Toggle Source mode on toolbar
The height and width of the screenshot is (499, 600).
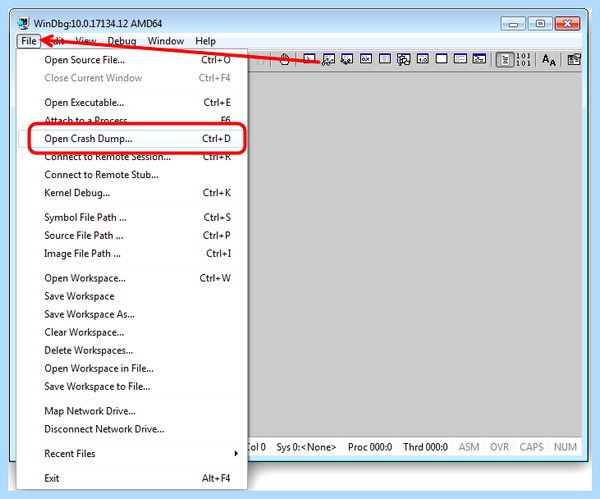point(505,60)
